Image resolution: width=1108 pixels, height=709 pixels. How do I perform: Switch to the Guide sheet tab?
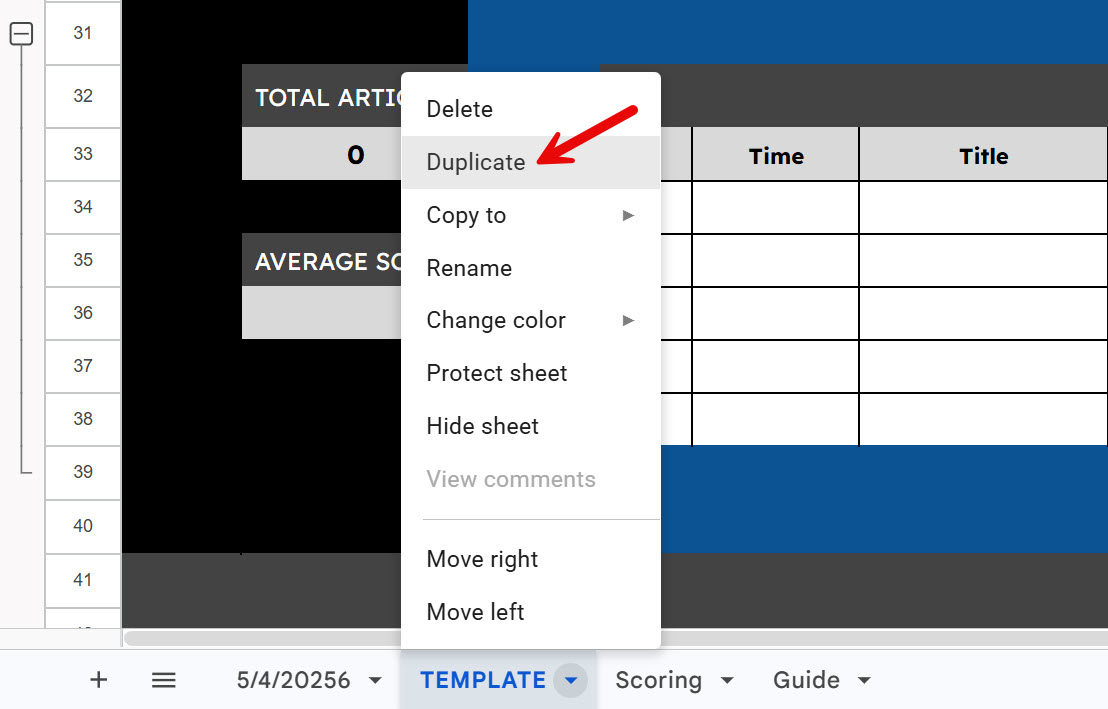(806, 680)
